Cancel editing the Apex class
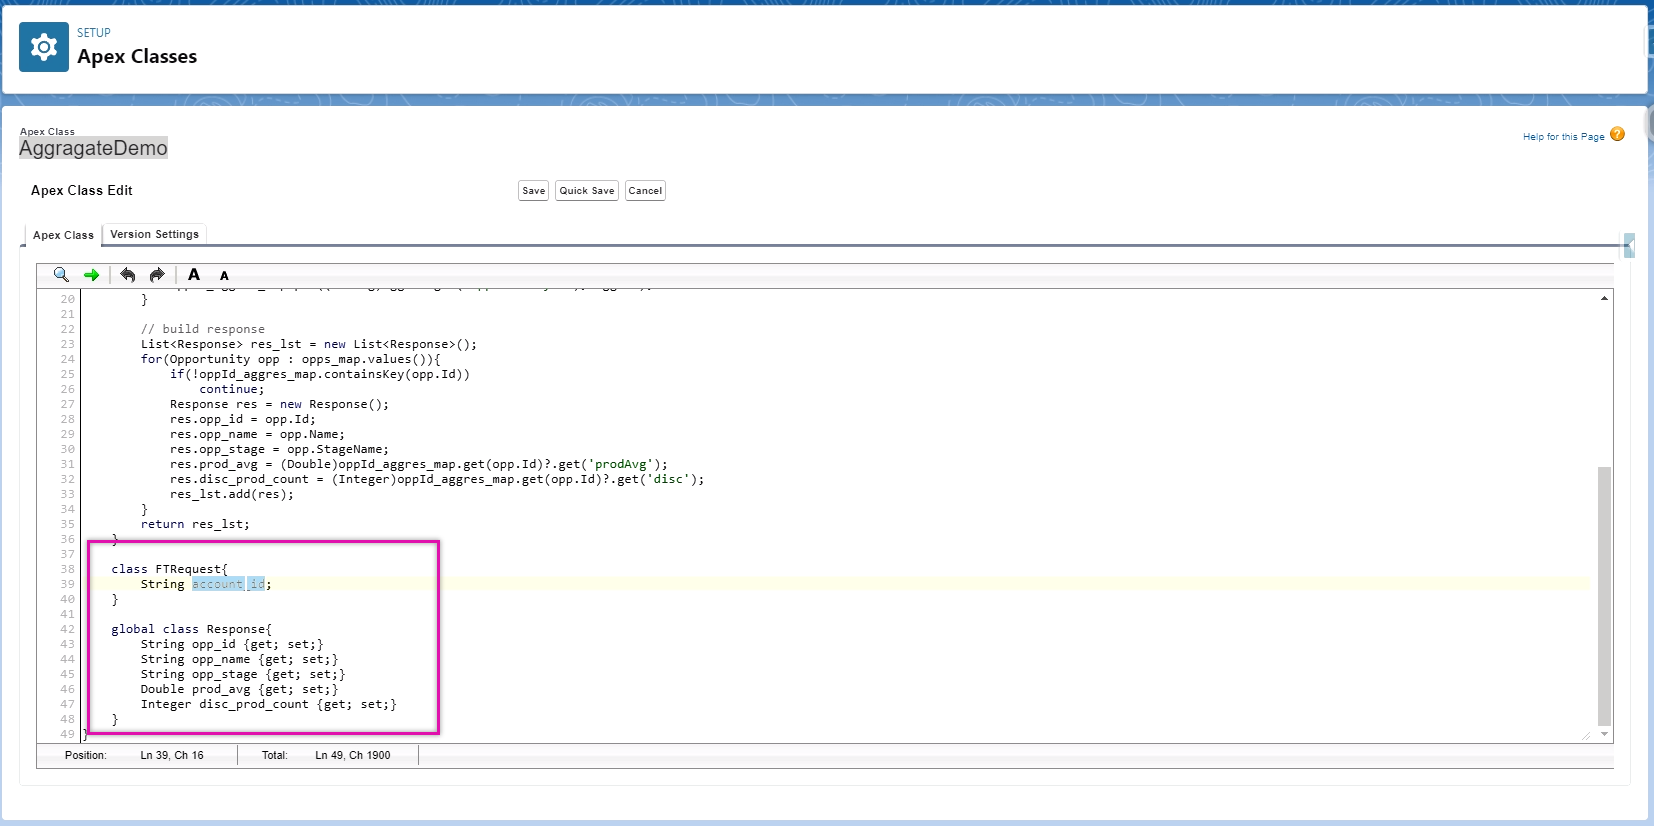1654x826 pixels. [645, 191]
